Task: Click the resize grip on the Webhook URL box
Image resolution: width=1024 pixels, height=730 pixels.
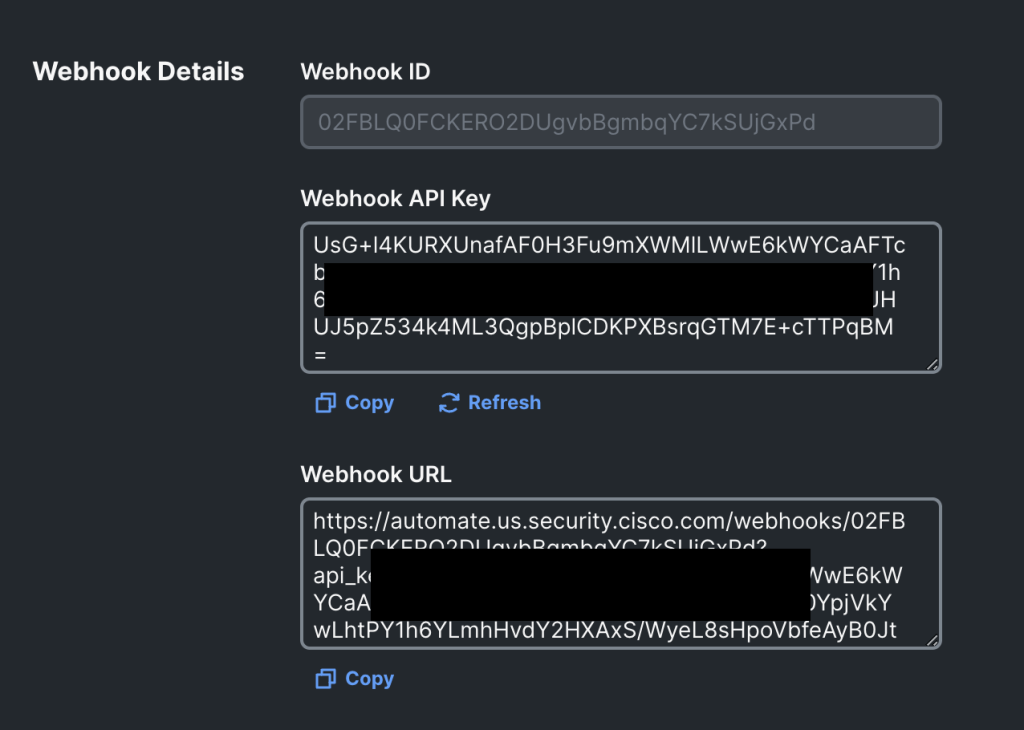Action: point(932,638)
